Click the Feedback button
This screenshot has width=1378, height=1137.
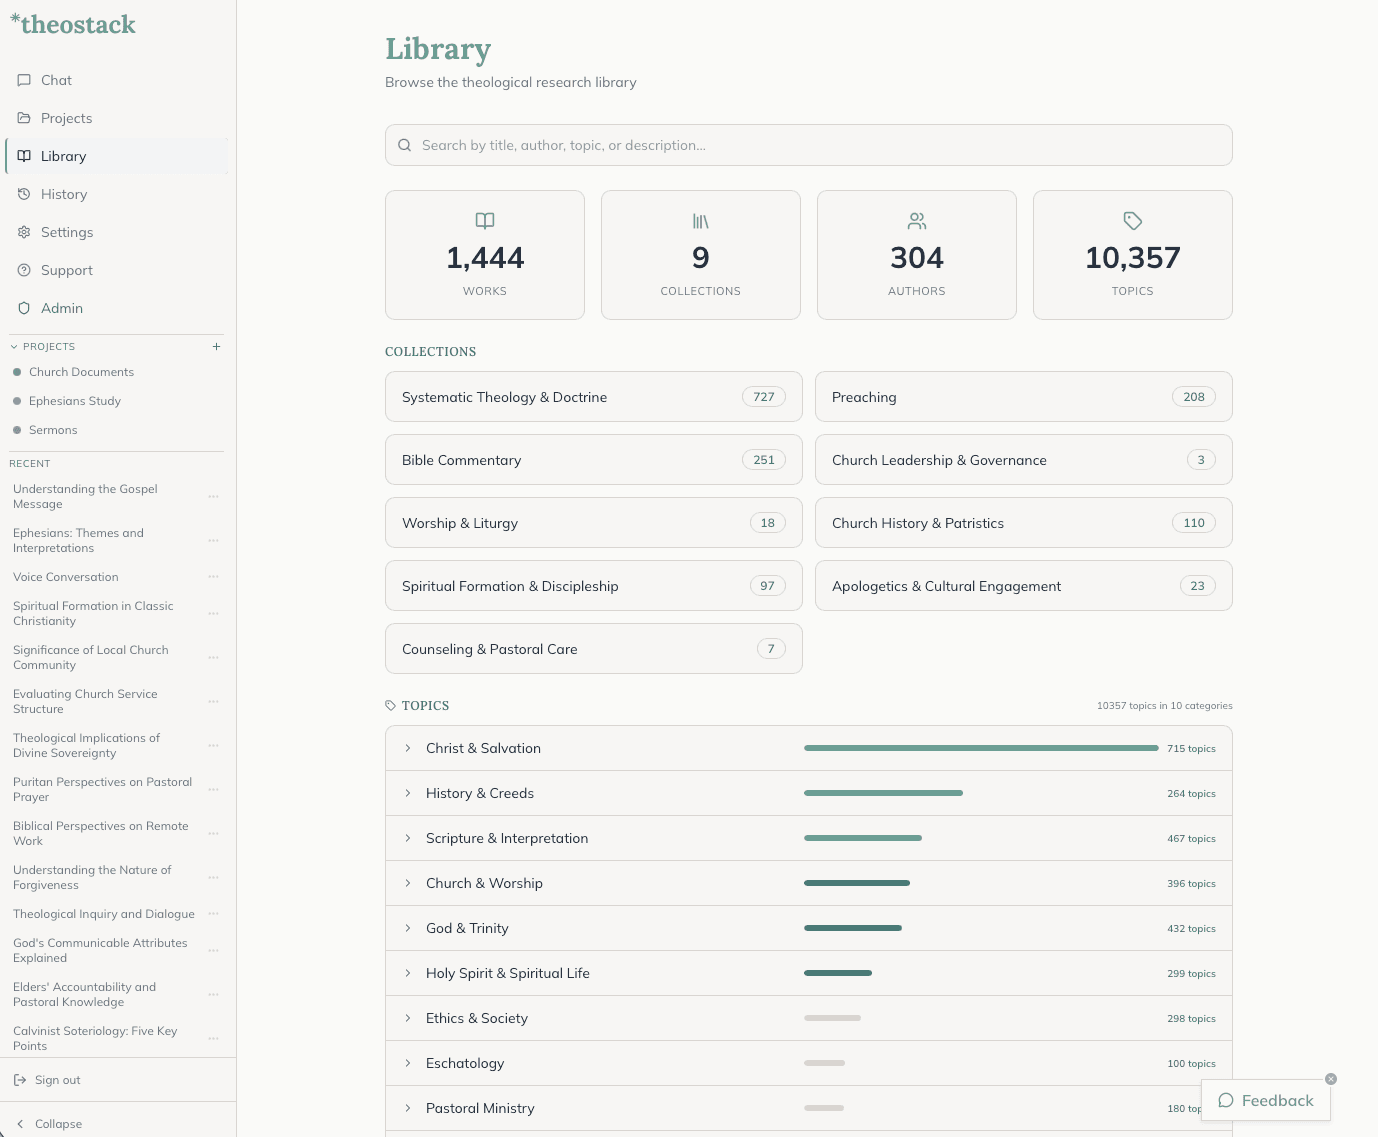(1266, 1100)
